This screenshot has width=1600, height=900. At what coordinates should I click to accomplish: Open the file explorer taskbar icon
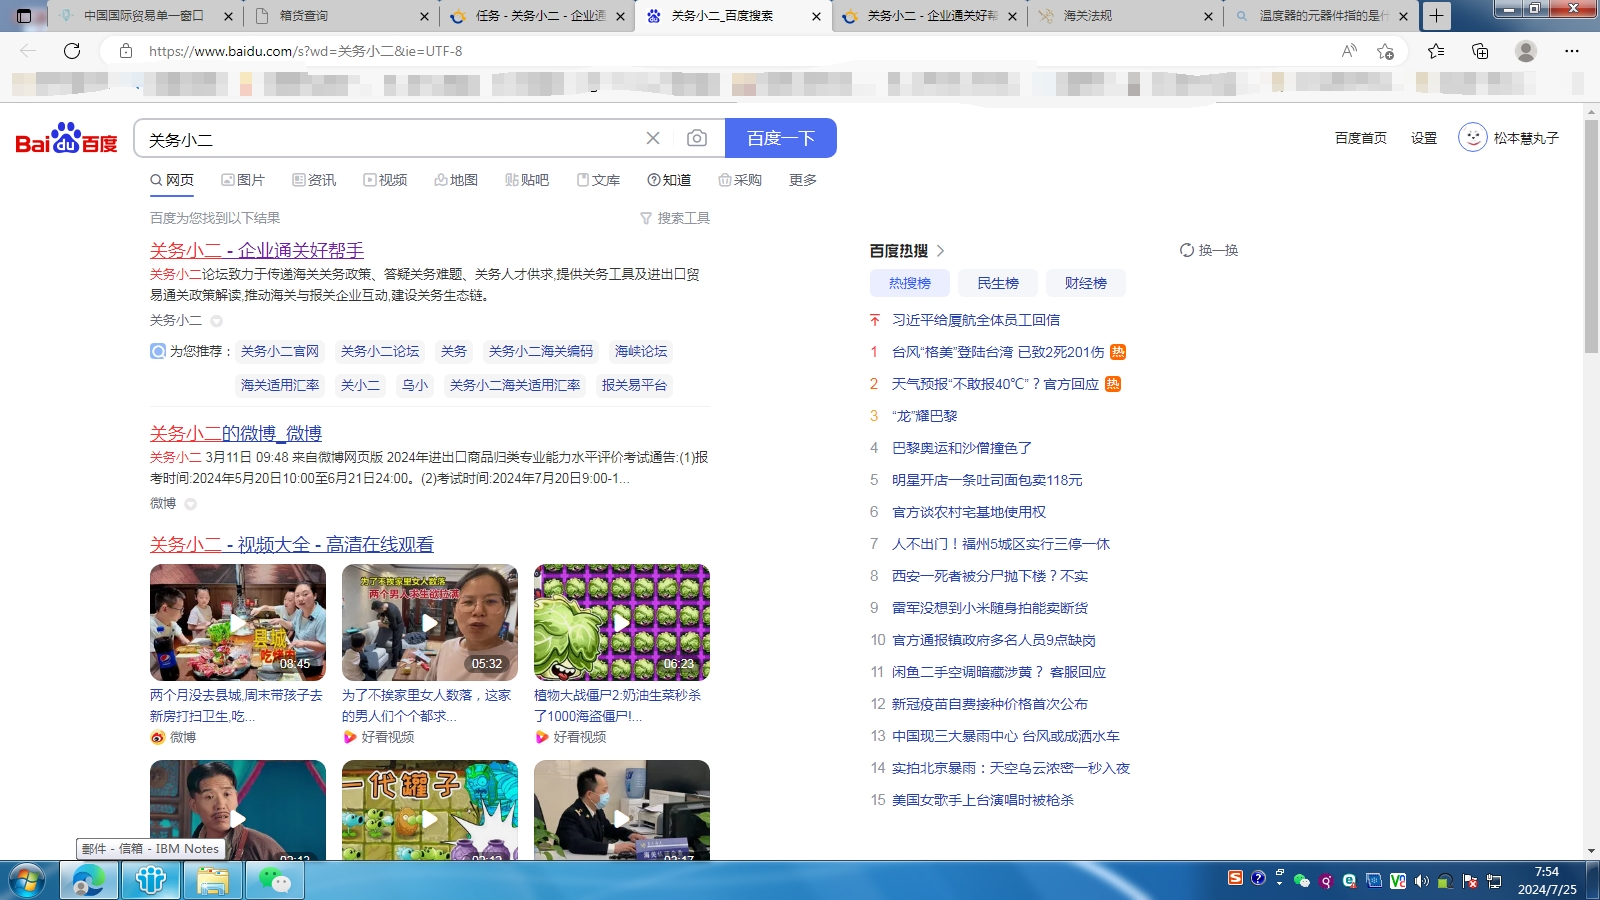[212, 881]
